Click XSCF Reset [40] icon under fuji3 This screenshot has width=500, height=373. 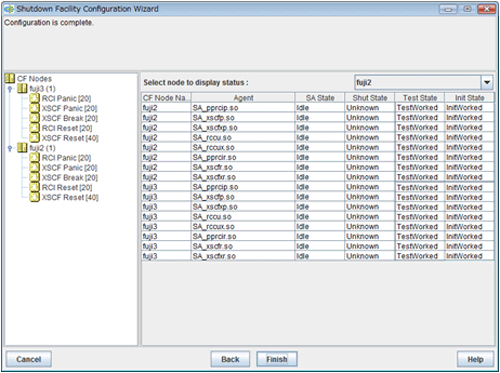pyautogui.click(x=34, y=138)
